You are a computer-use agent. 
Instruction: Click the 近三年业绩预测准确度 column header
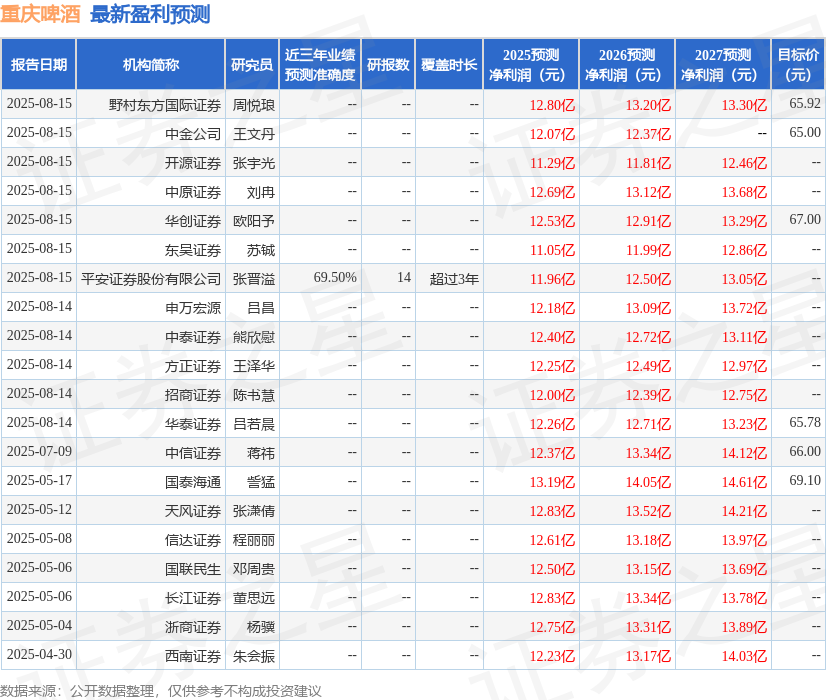coord(320,64)
